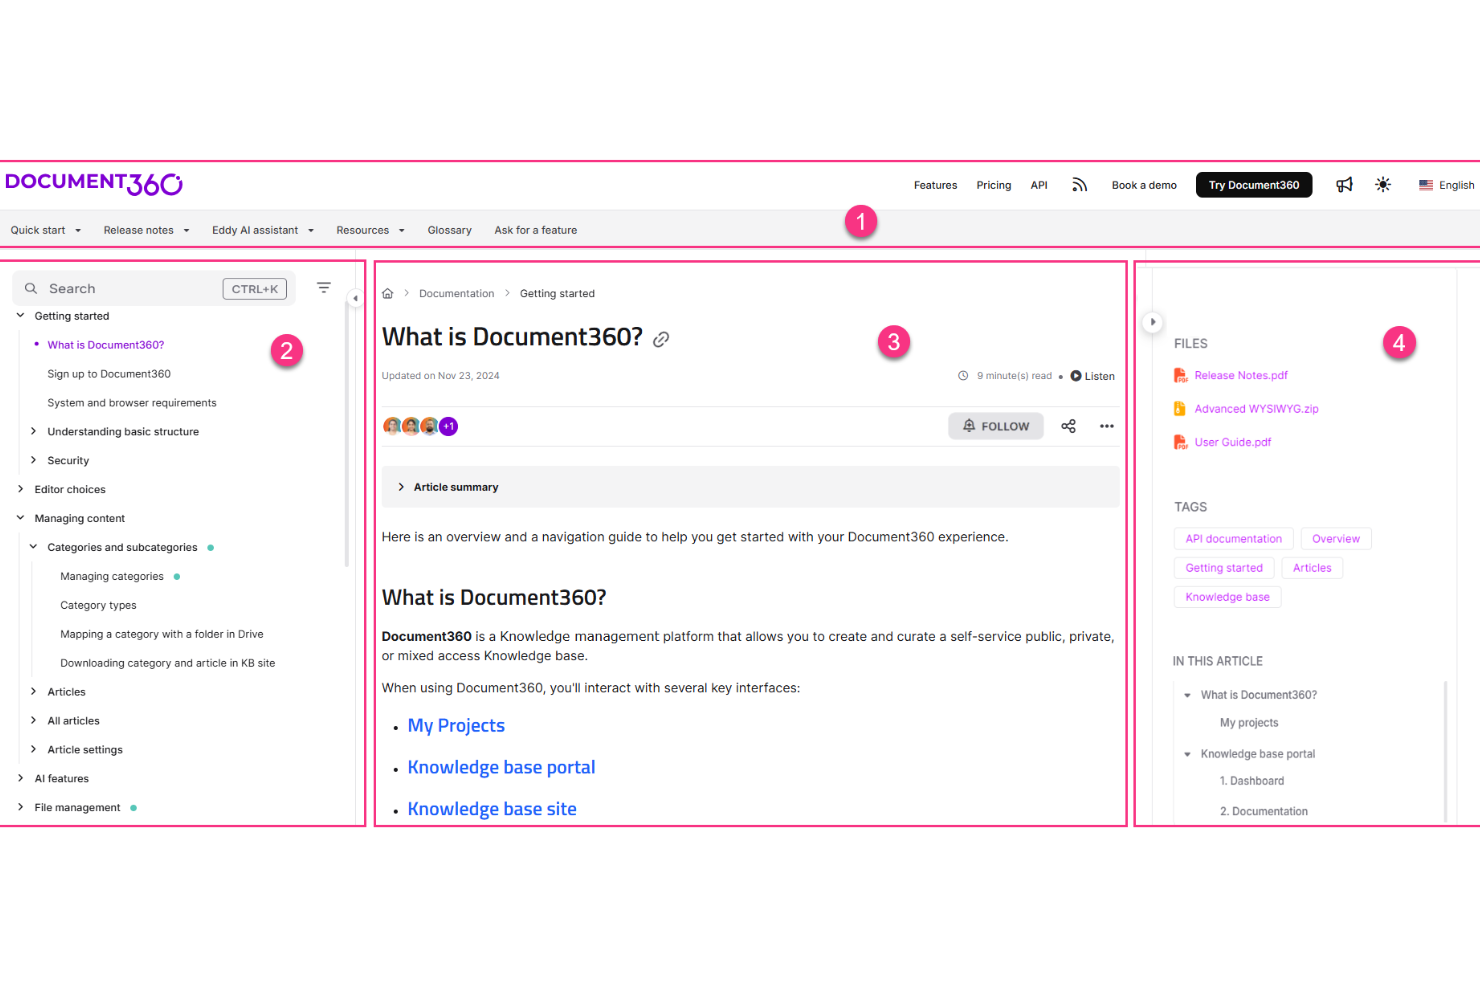Expand the Security category chevron
Screen dimensions: 1480x987
pyautogui.click(x=33, y=460)
